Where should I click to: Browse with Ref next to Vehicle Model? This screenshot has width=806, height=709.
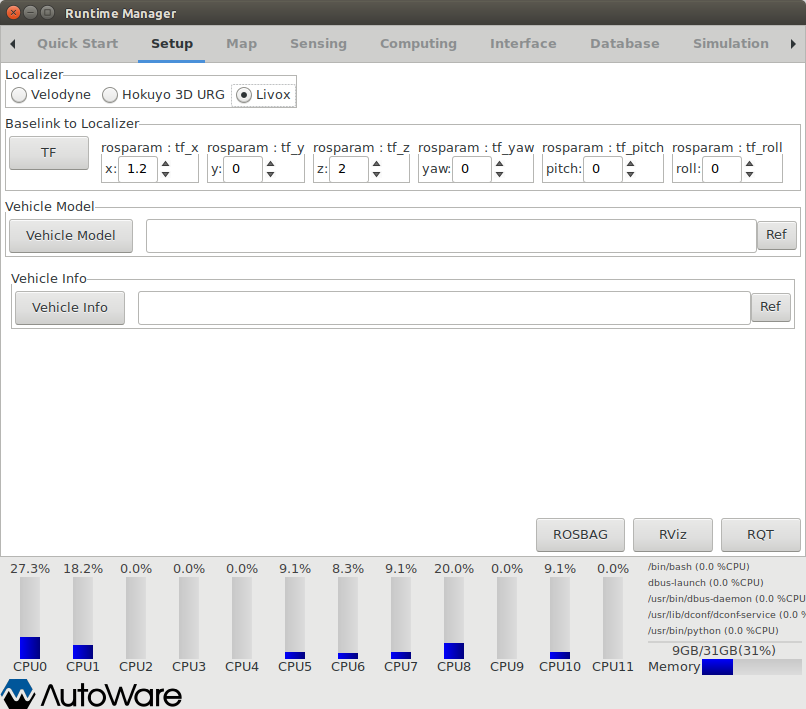776,235
